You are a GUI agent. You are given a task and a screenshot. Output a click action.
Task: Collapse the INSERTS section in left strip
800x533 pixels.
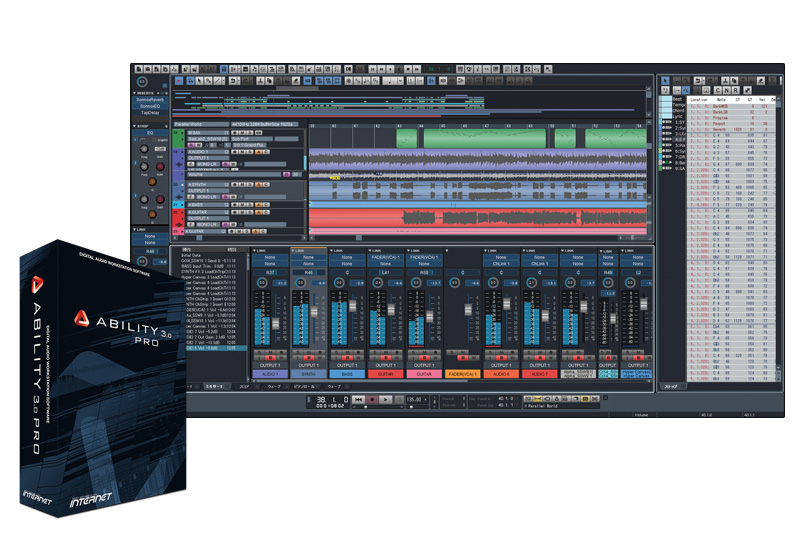(134, 93)
